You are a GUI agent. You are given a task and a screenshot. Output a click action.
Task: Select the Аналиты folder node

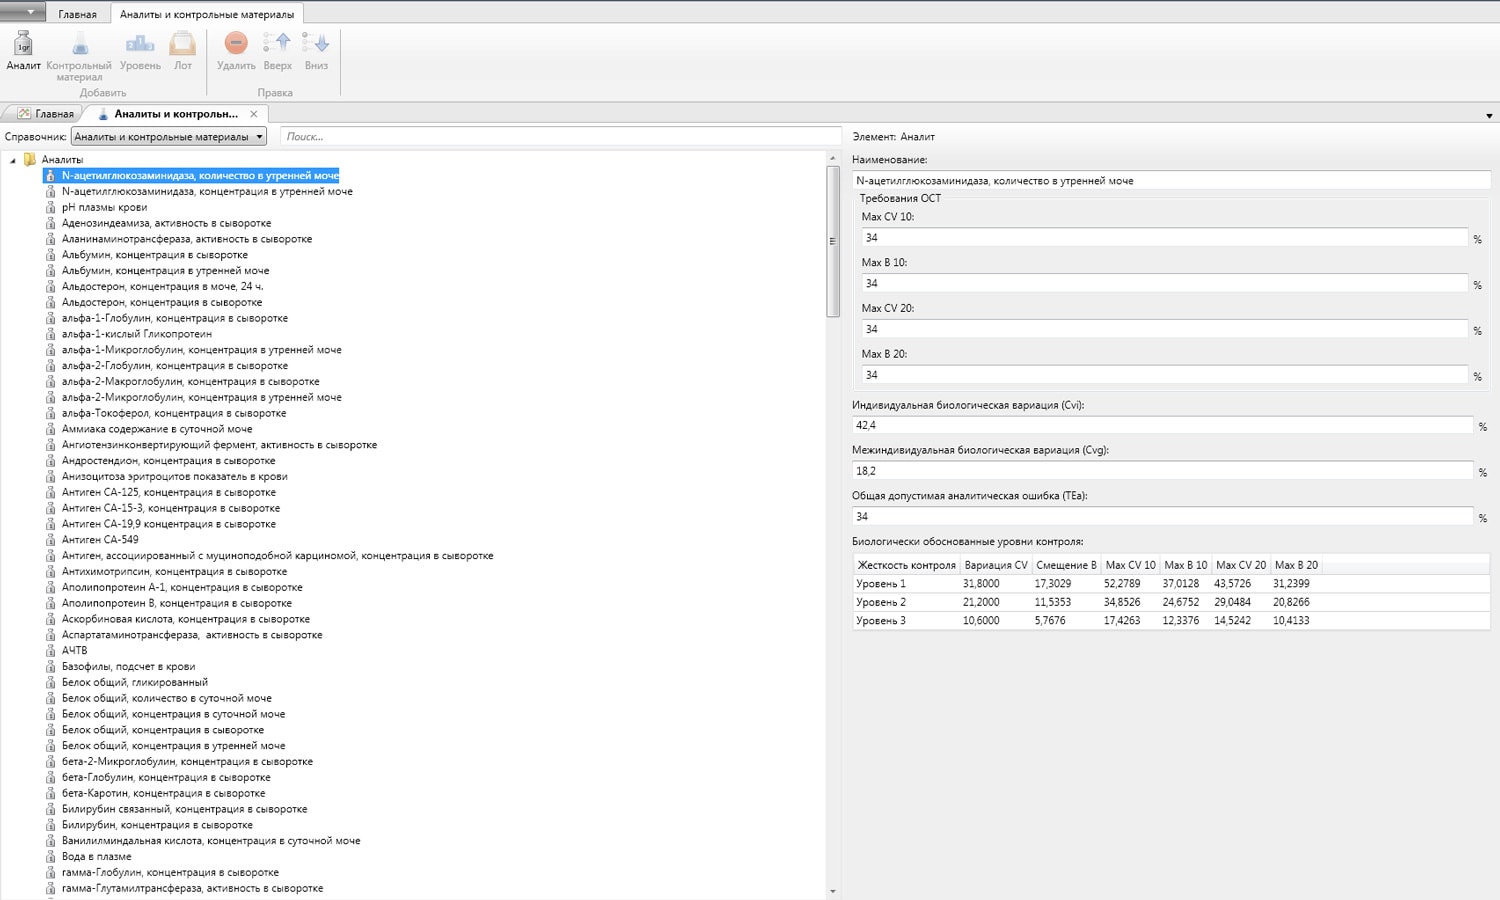coord(62,159)
